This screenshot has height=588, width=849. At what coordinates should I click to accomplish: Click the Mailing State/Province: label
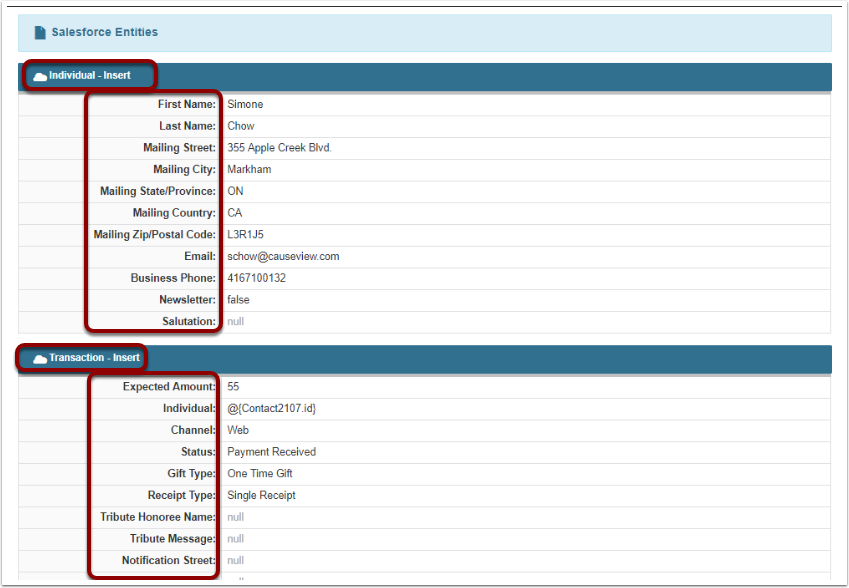pos(158,191)
